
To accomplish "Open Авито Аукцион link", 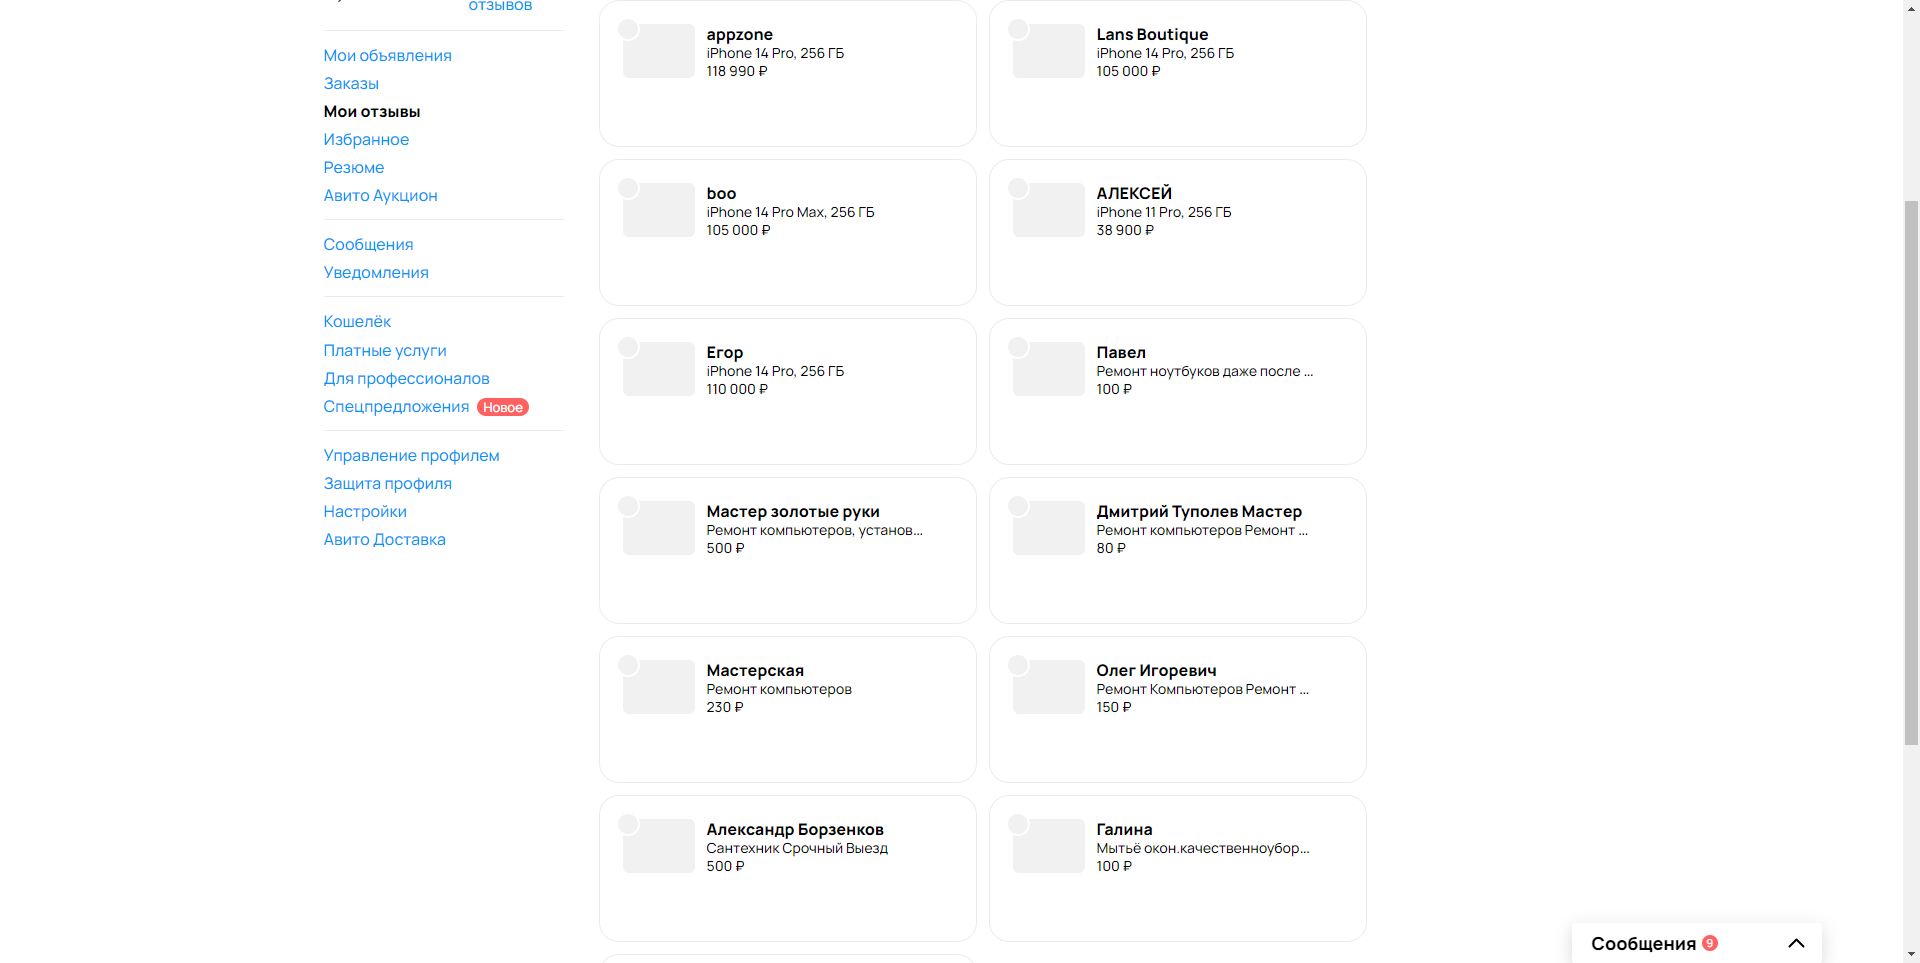I will [x=380, y=195].
